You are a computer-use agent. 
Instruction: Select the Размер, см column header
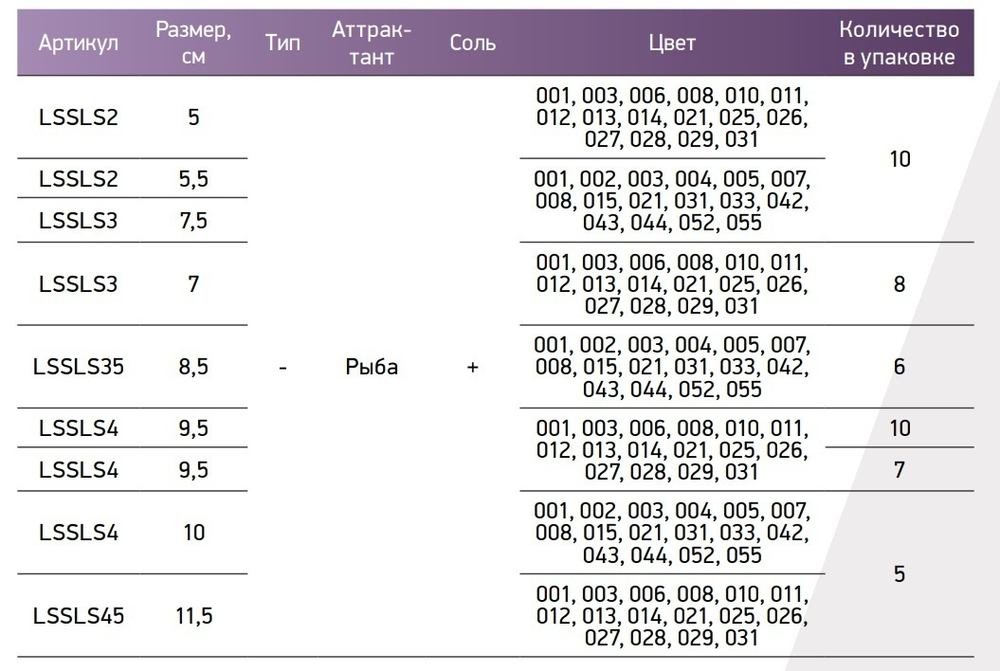[194, 43]
